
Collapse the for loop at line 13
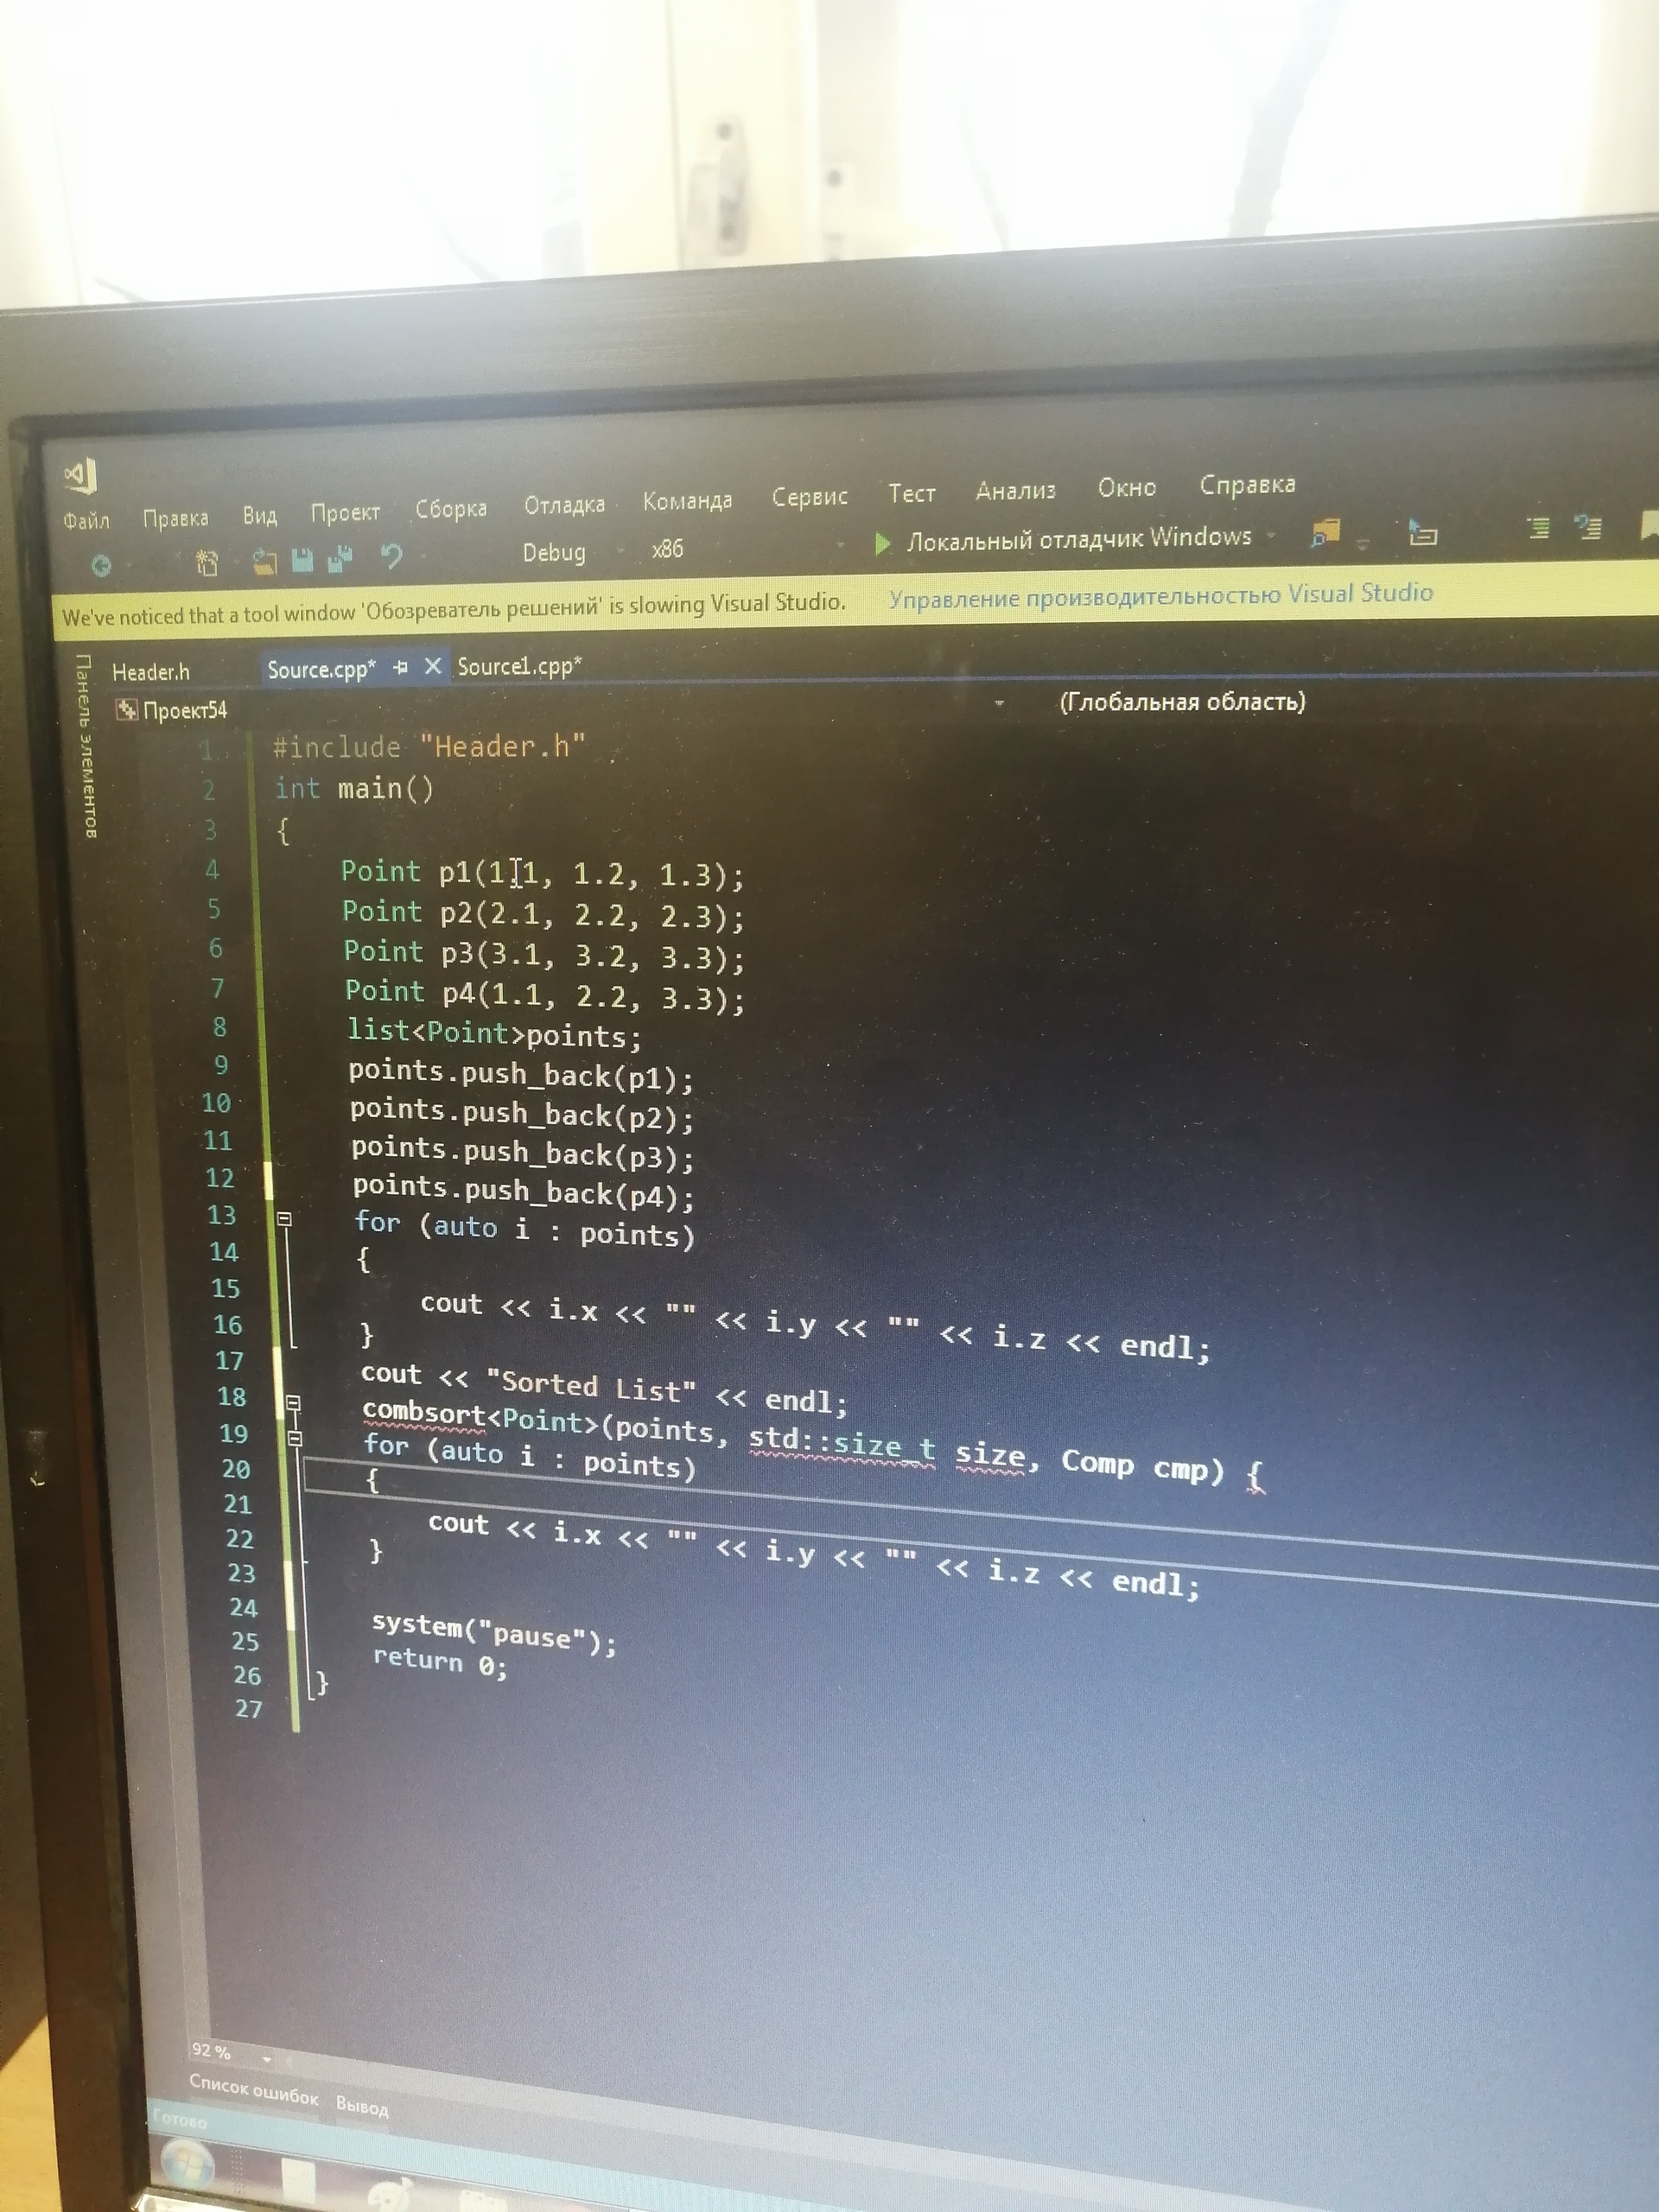pos(284,1219)
